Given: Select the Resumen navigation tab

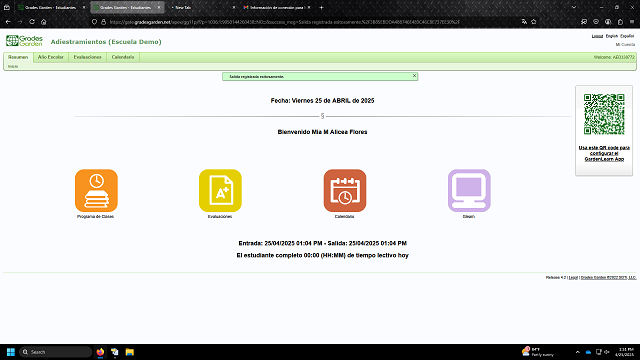Looking at the screenshot, I should 18,58.
